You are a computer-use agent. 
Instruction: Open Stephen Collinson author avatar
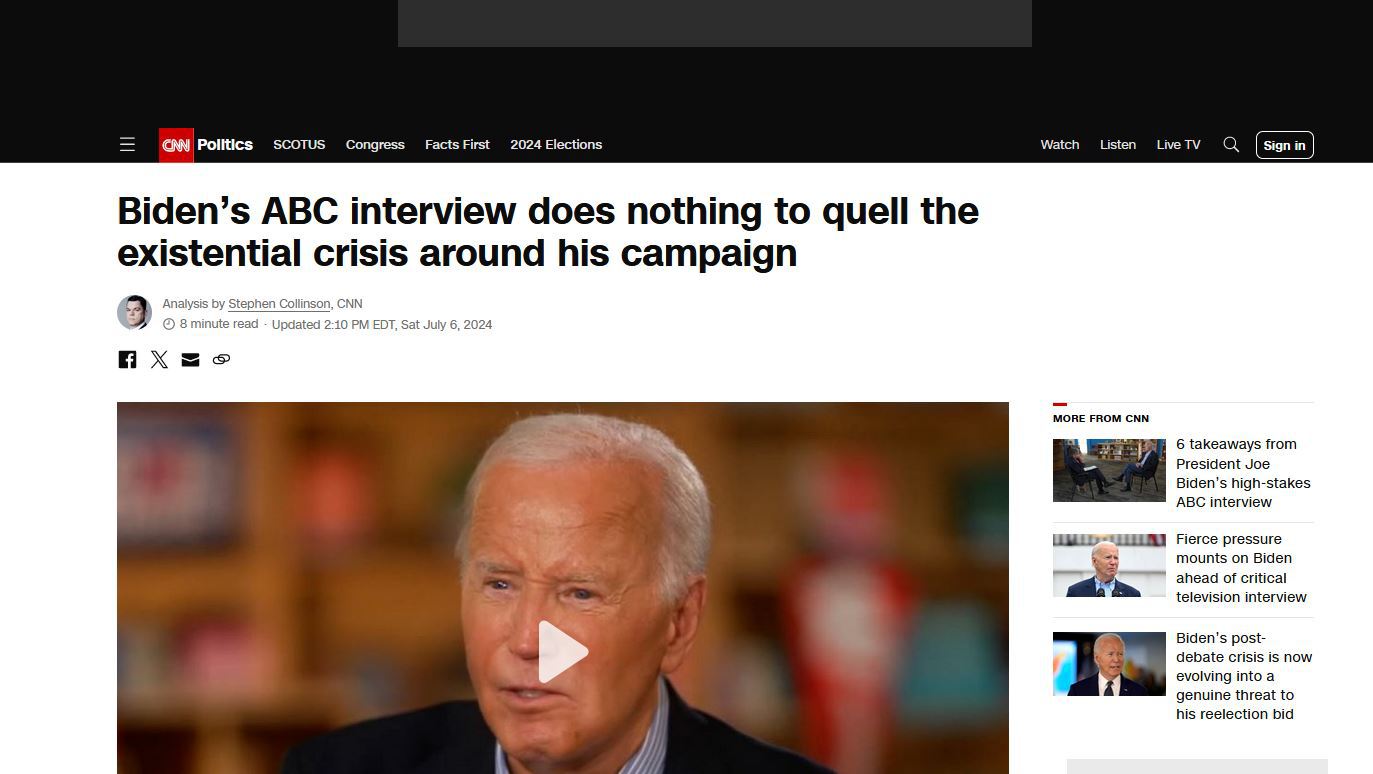(134, 313)
